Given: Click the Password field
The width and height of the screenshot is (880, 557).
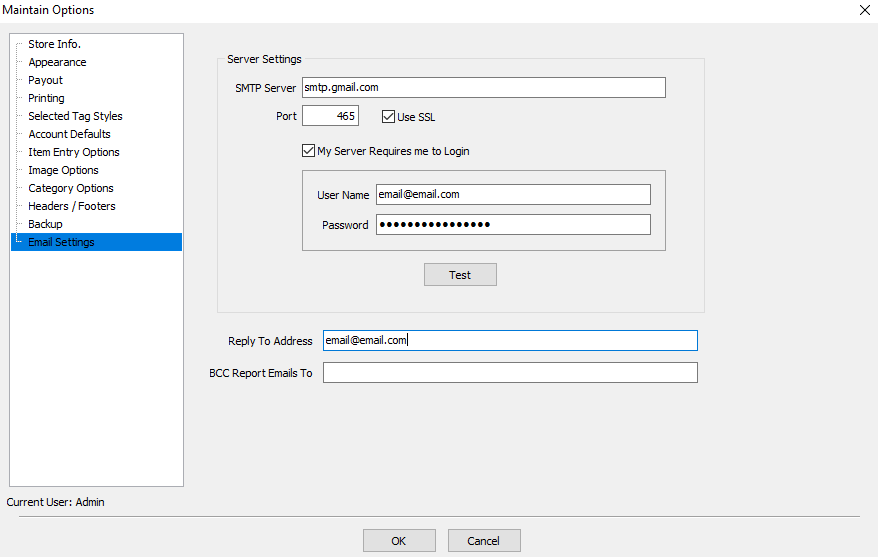Looking at the screenshot, I should point(514,225).
